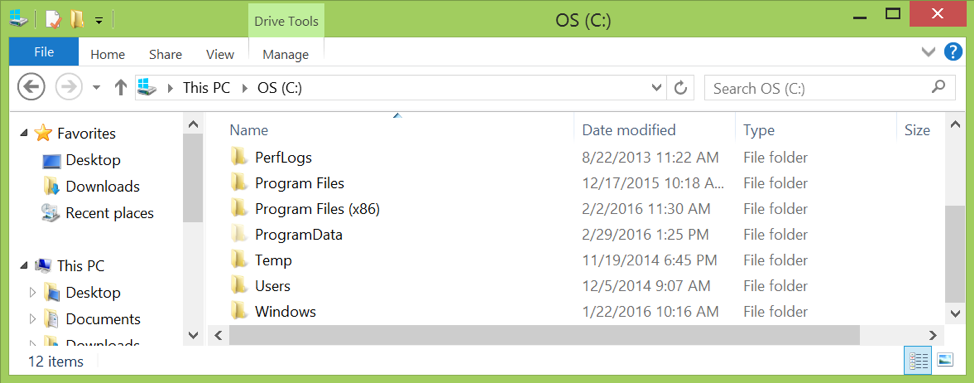Screen dimensions: 974x383
Task: Click the drive icon in address bar
Action: (x=146, y=88)
